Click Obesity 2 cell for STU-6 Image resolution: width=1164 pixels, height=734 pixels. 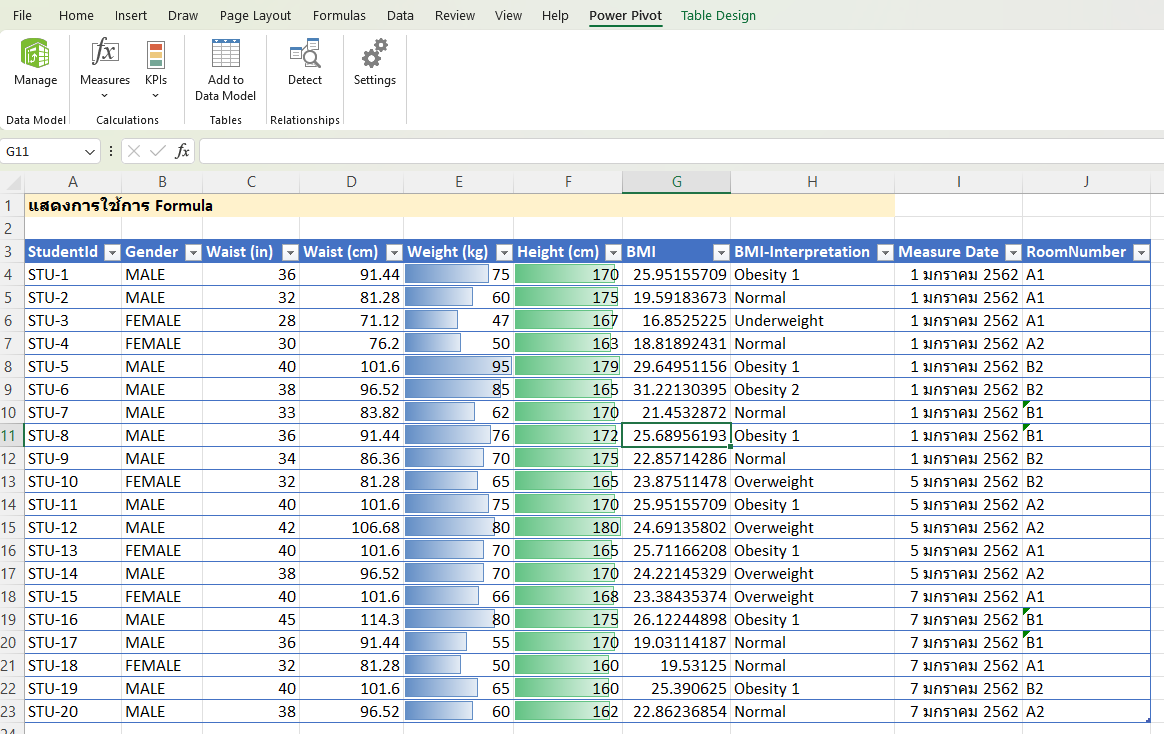pyautogui.click(x=812, y=390)
